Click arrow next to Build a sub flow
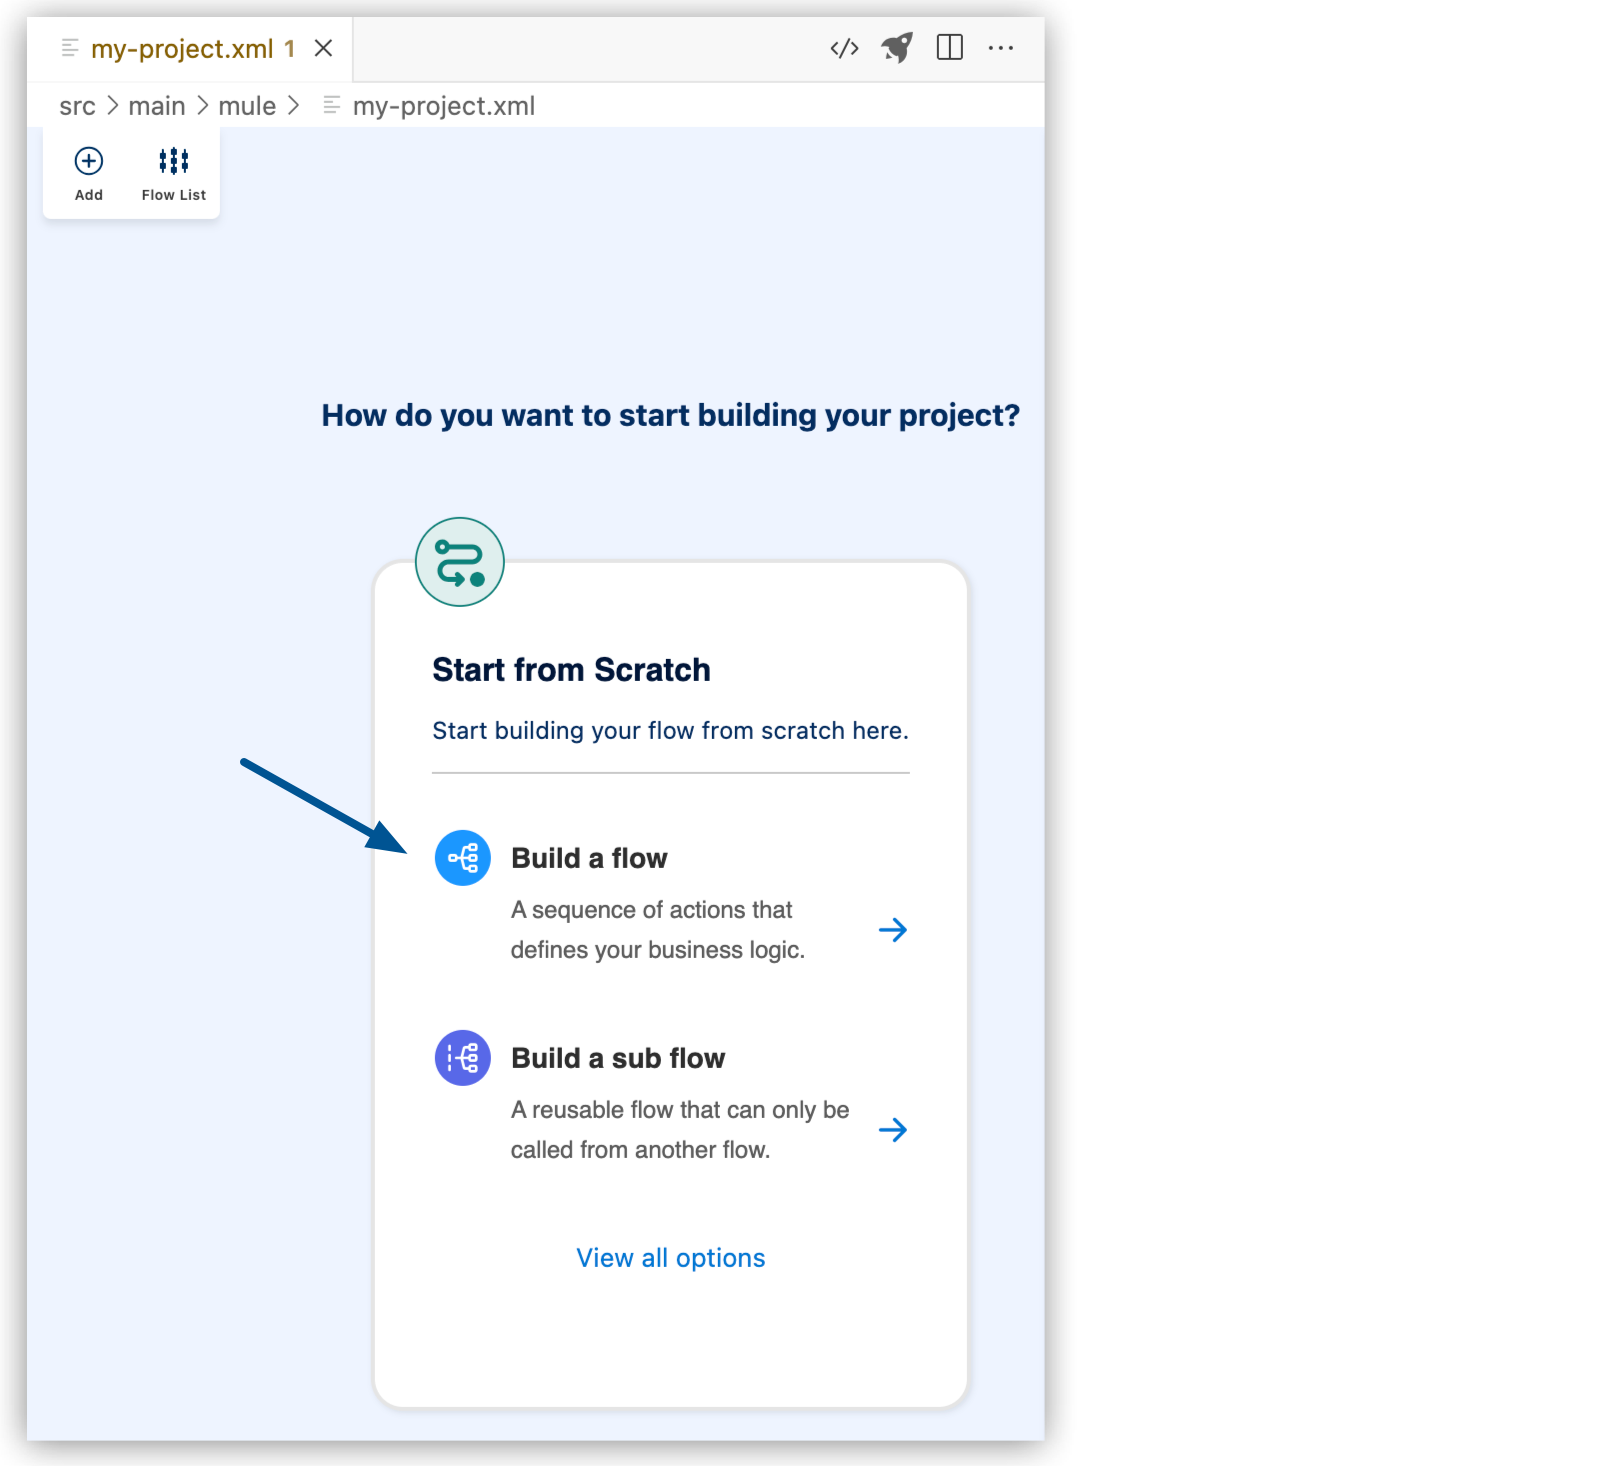 [892, 1130]
